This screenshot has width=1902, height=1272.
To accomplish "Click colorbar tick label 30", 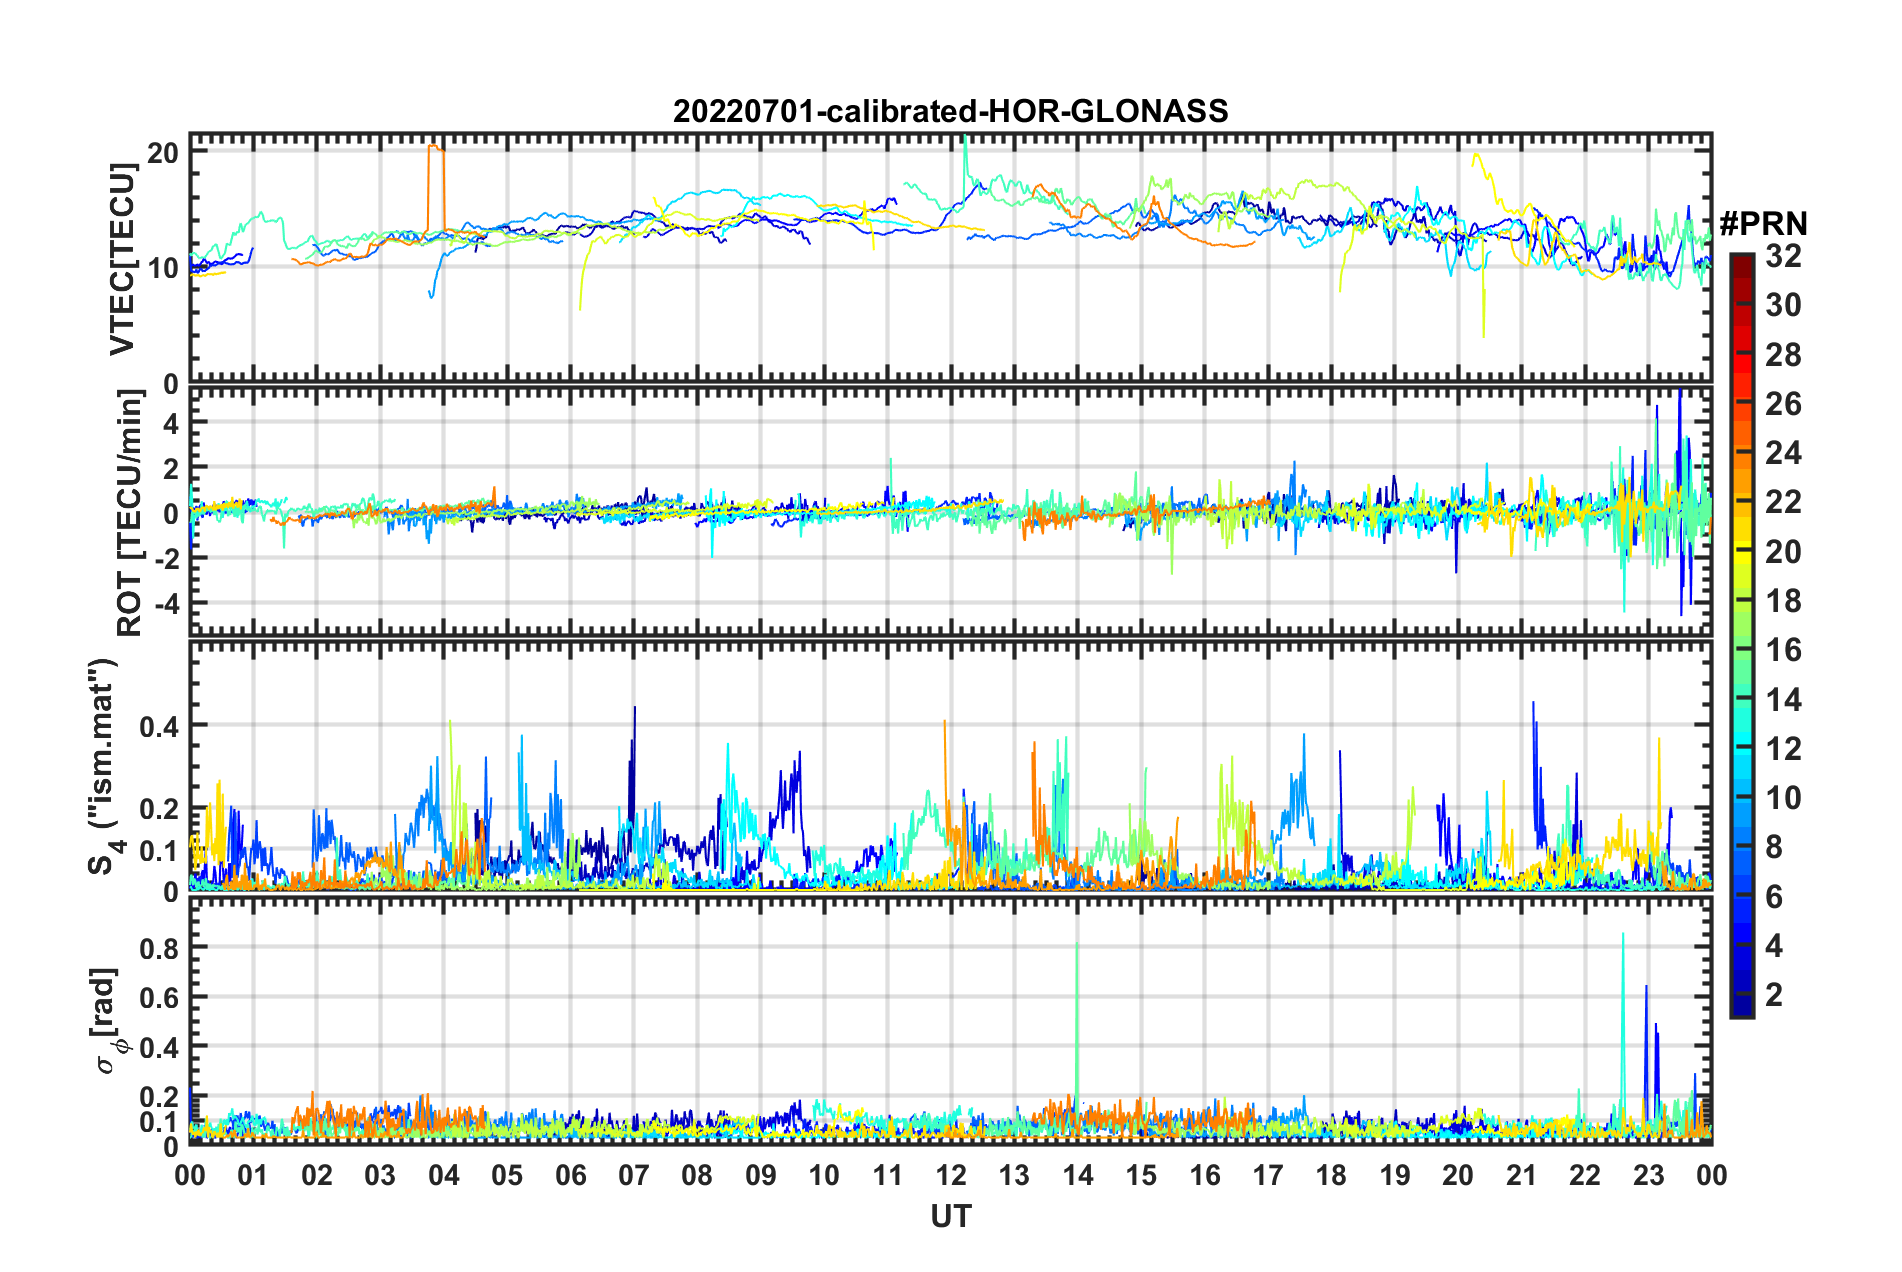I will click(x=1783, y=305).
